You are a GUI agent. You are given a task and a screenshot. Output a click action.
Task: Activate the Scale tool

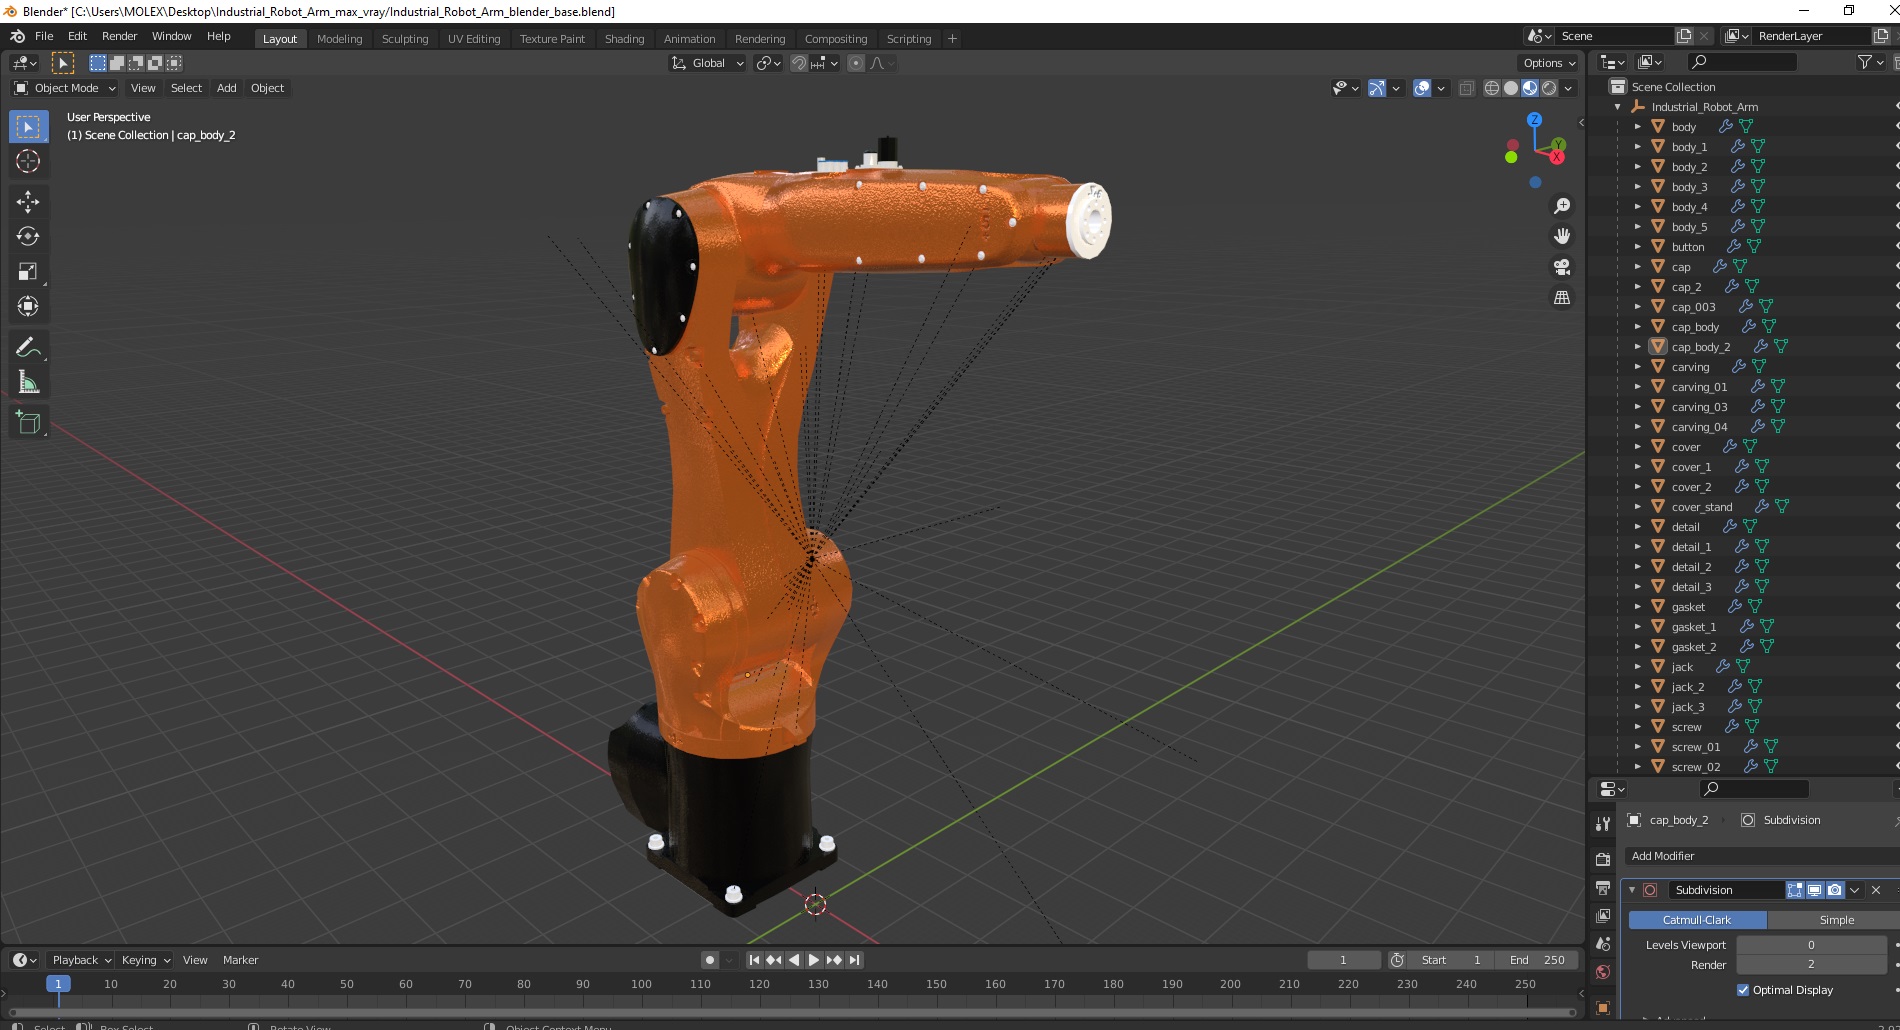point(28,271)
